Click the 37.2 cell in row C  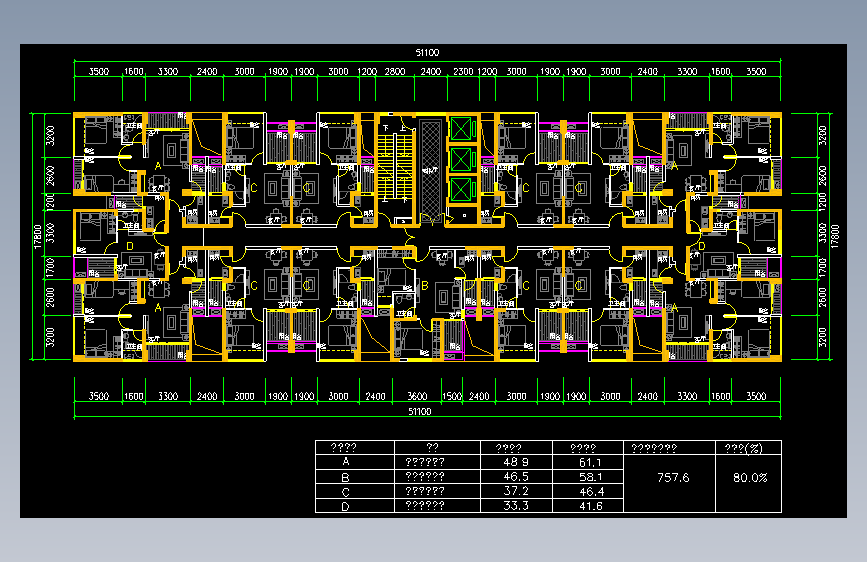click(x=516, y=491)
